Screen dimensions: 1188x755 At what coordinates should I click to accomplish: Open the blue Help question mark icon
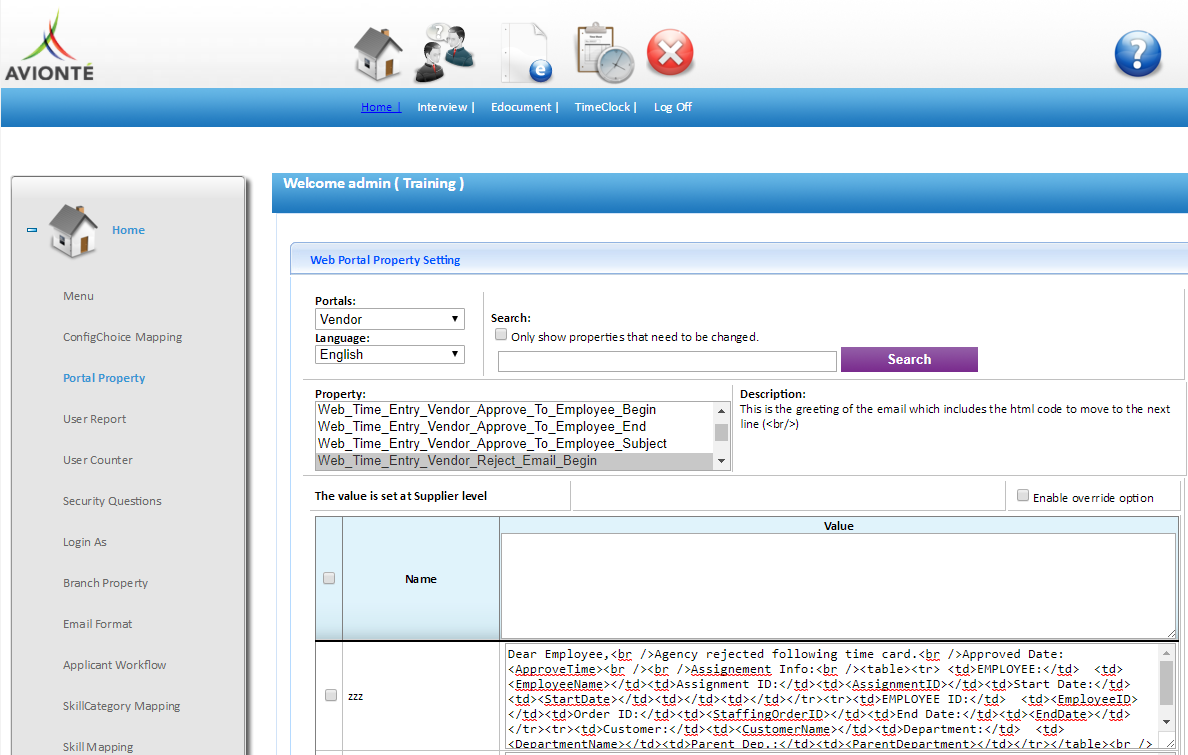tap(1138, 54)
